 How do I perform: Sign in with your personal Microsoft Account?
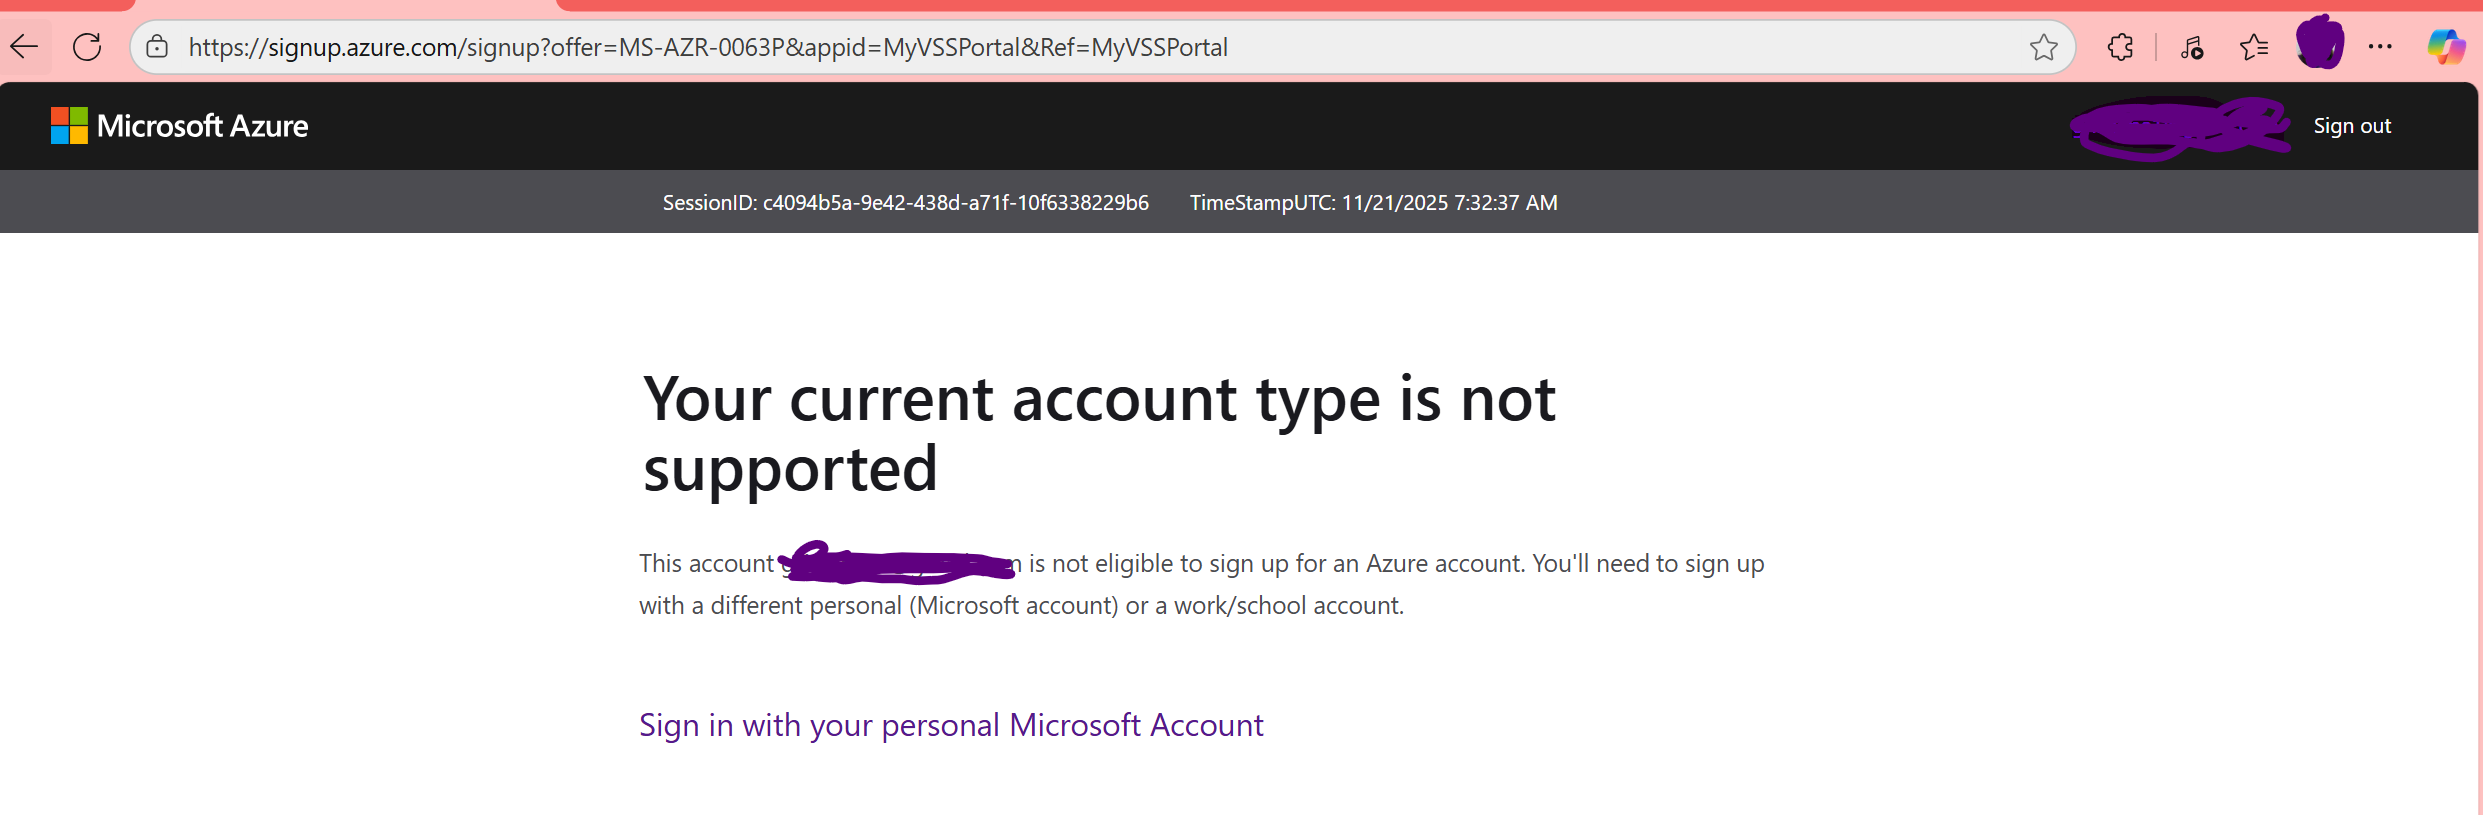pyautogui.click(x=951, y=725)
